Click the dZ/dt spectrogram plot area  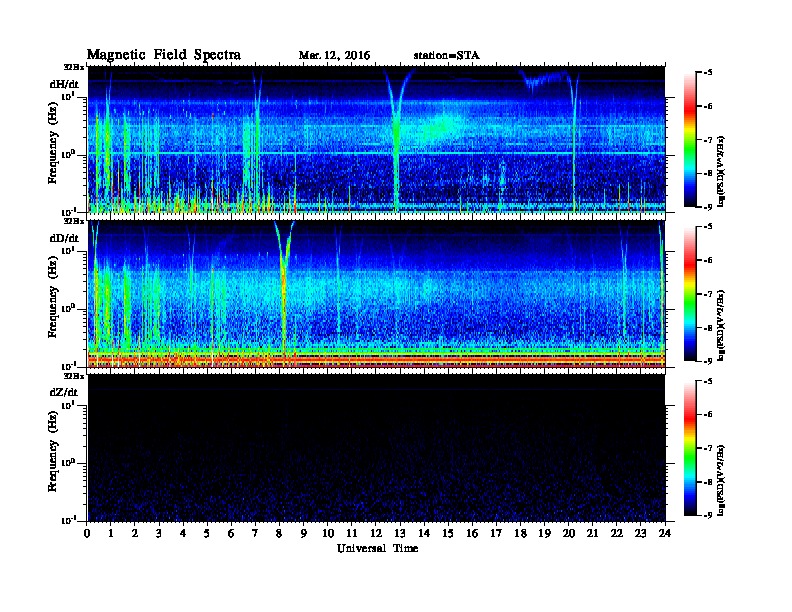click(376, 448)
